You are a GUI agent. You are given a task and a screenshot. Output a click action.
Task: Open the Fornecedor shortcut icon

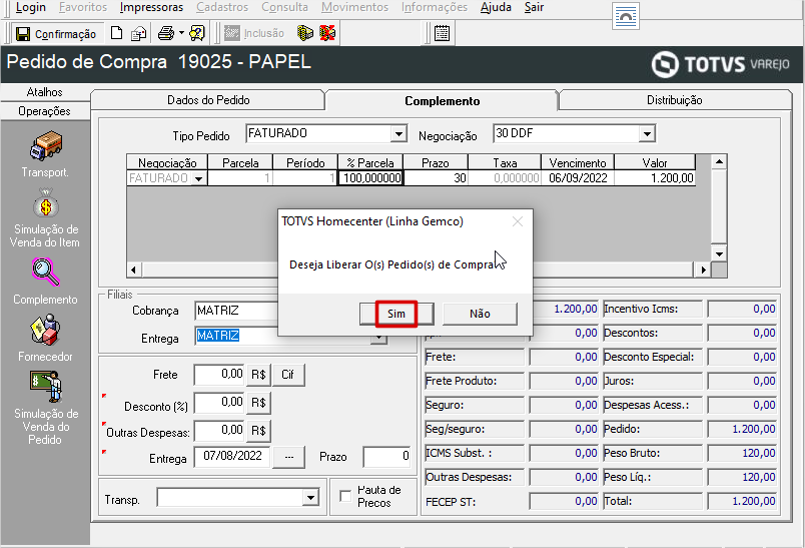pos(46,330)
